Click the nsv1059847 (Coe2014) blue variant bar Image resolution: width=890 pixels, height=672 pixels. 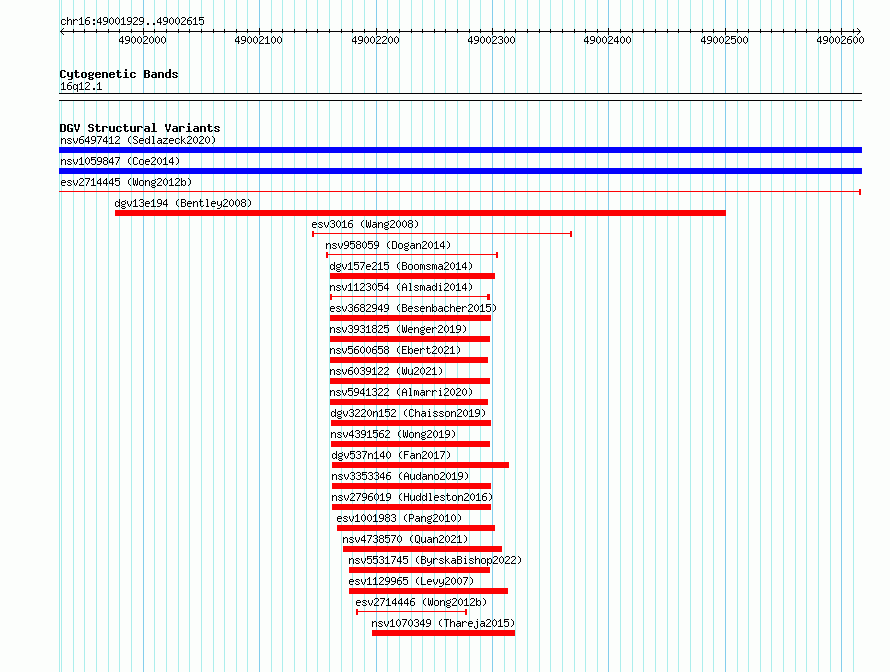[460, 171]
